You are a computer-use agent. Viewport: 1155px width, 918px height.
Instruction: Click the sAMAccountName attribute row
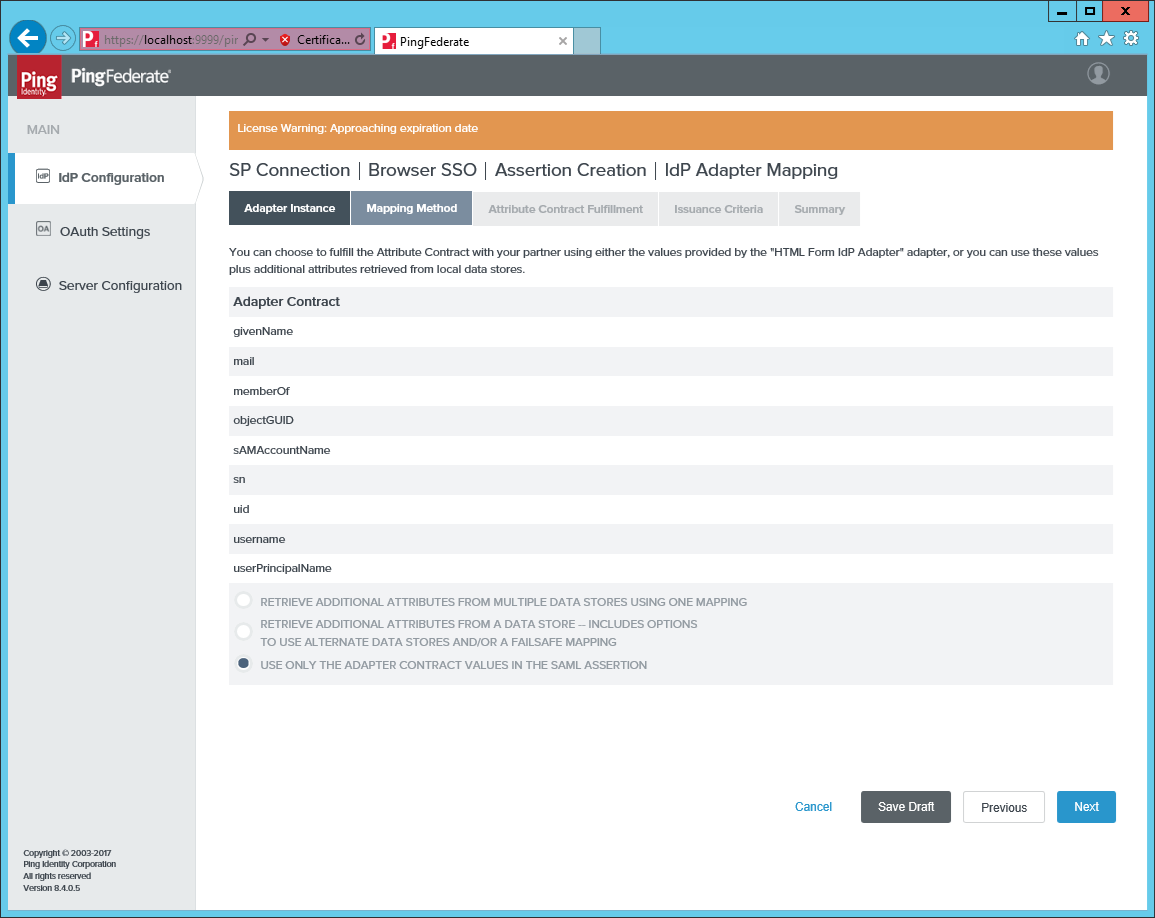pos(671,450)
